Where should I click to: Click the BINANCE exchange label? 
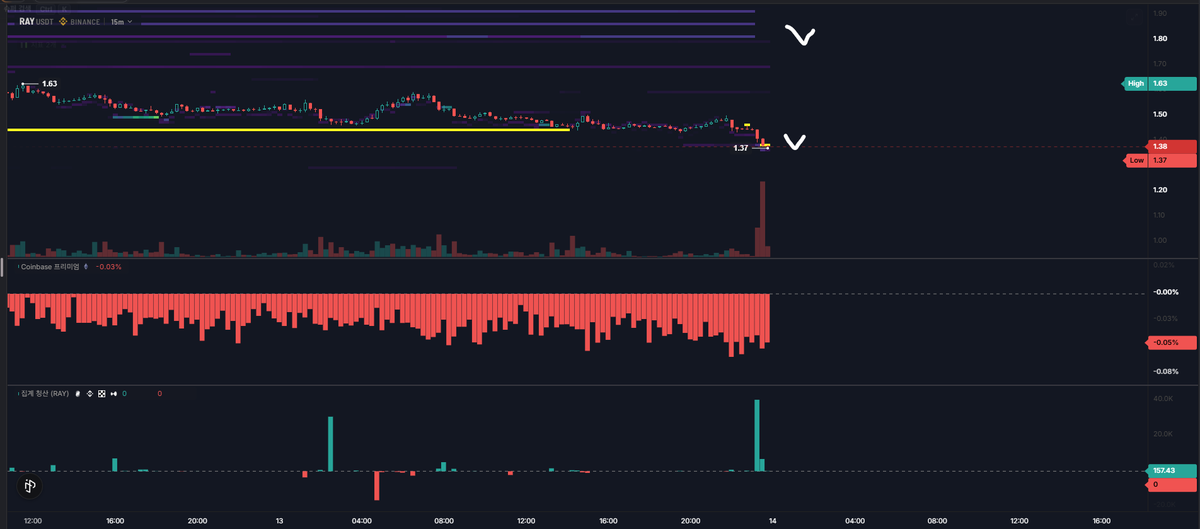[86, 20]
